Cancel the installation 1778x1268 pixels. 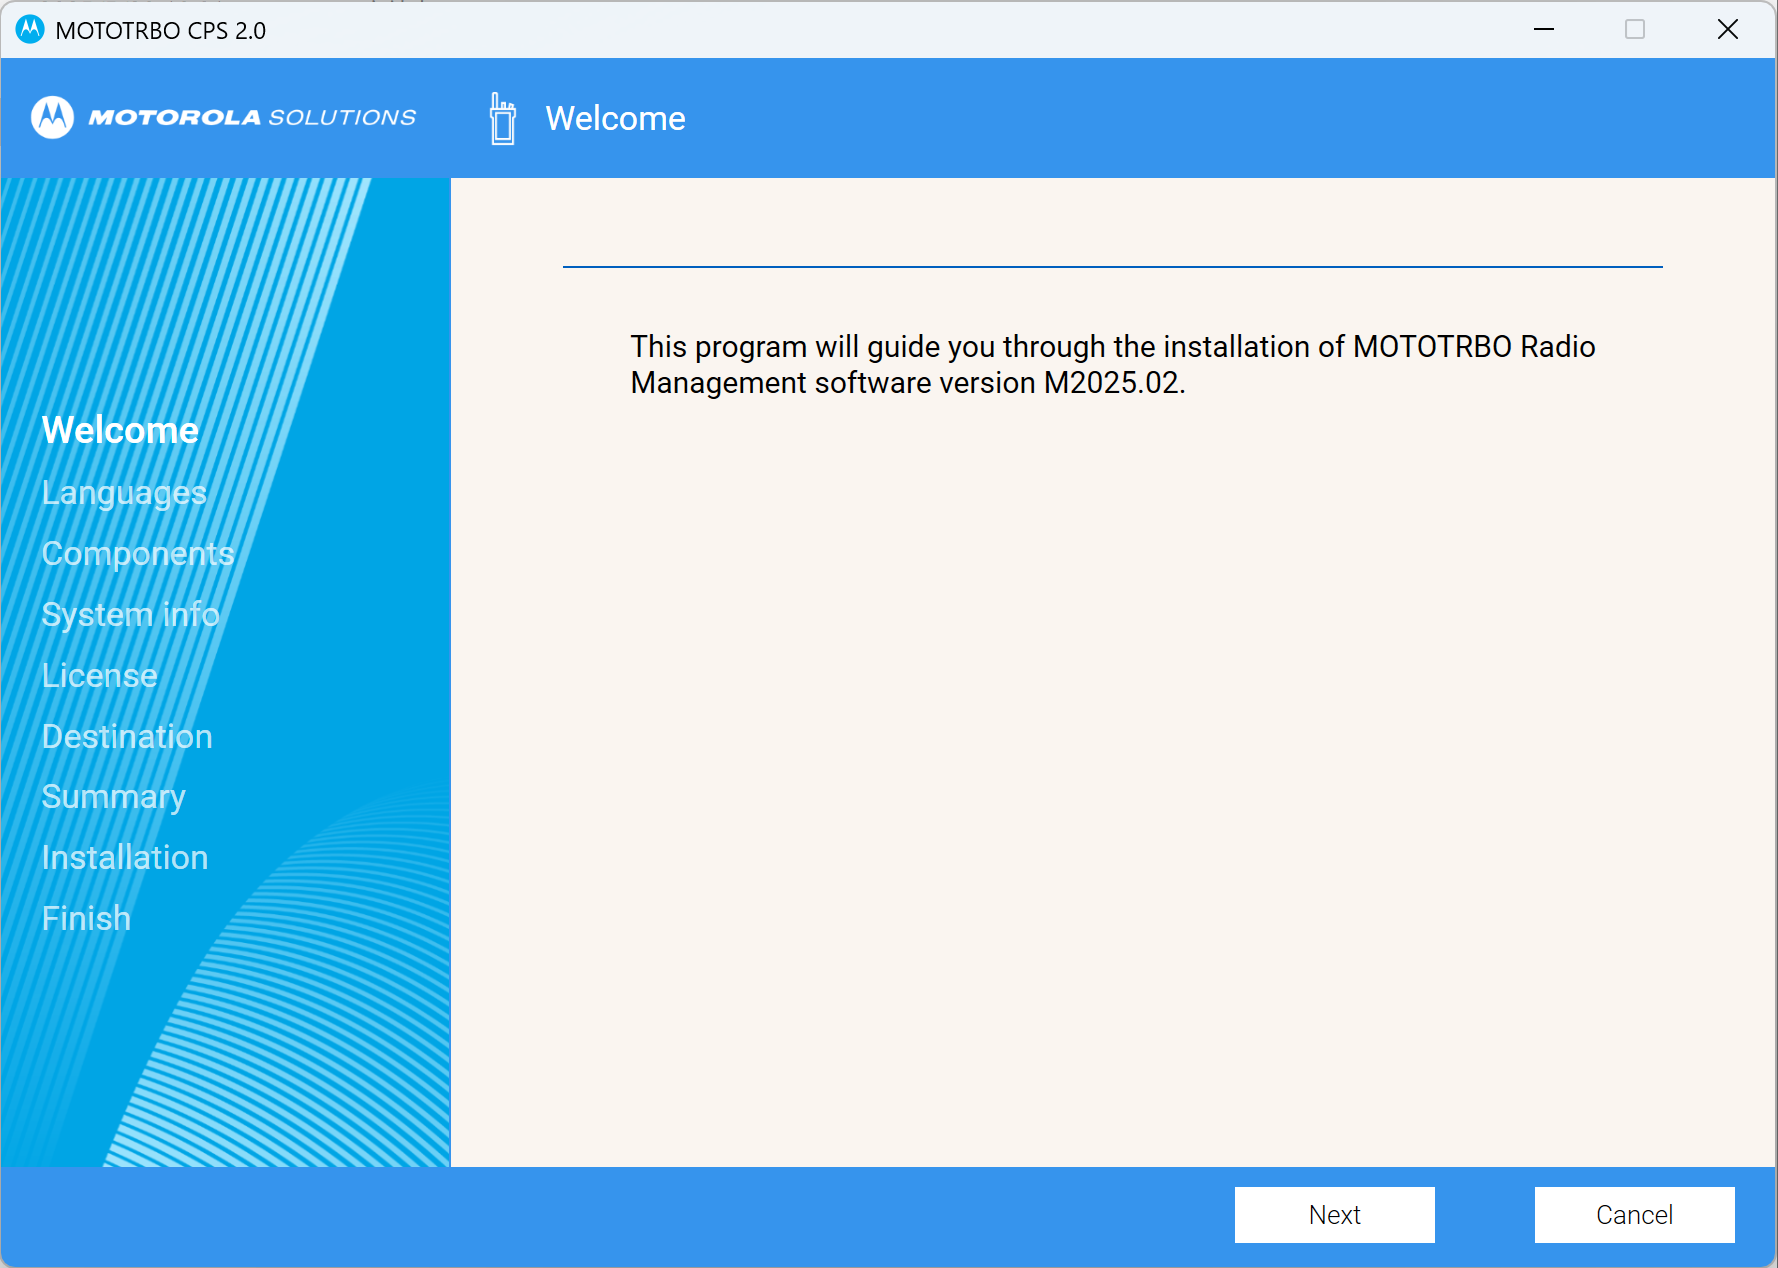click(1633, 1215)
